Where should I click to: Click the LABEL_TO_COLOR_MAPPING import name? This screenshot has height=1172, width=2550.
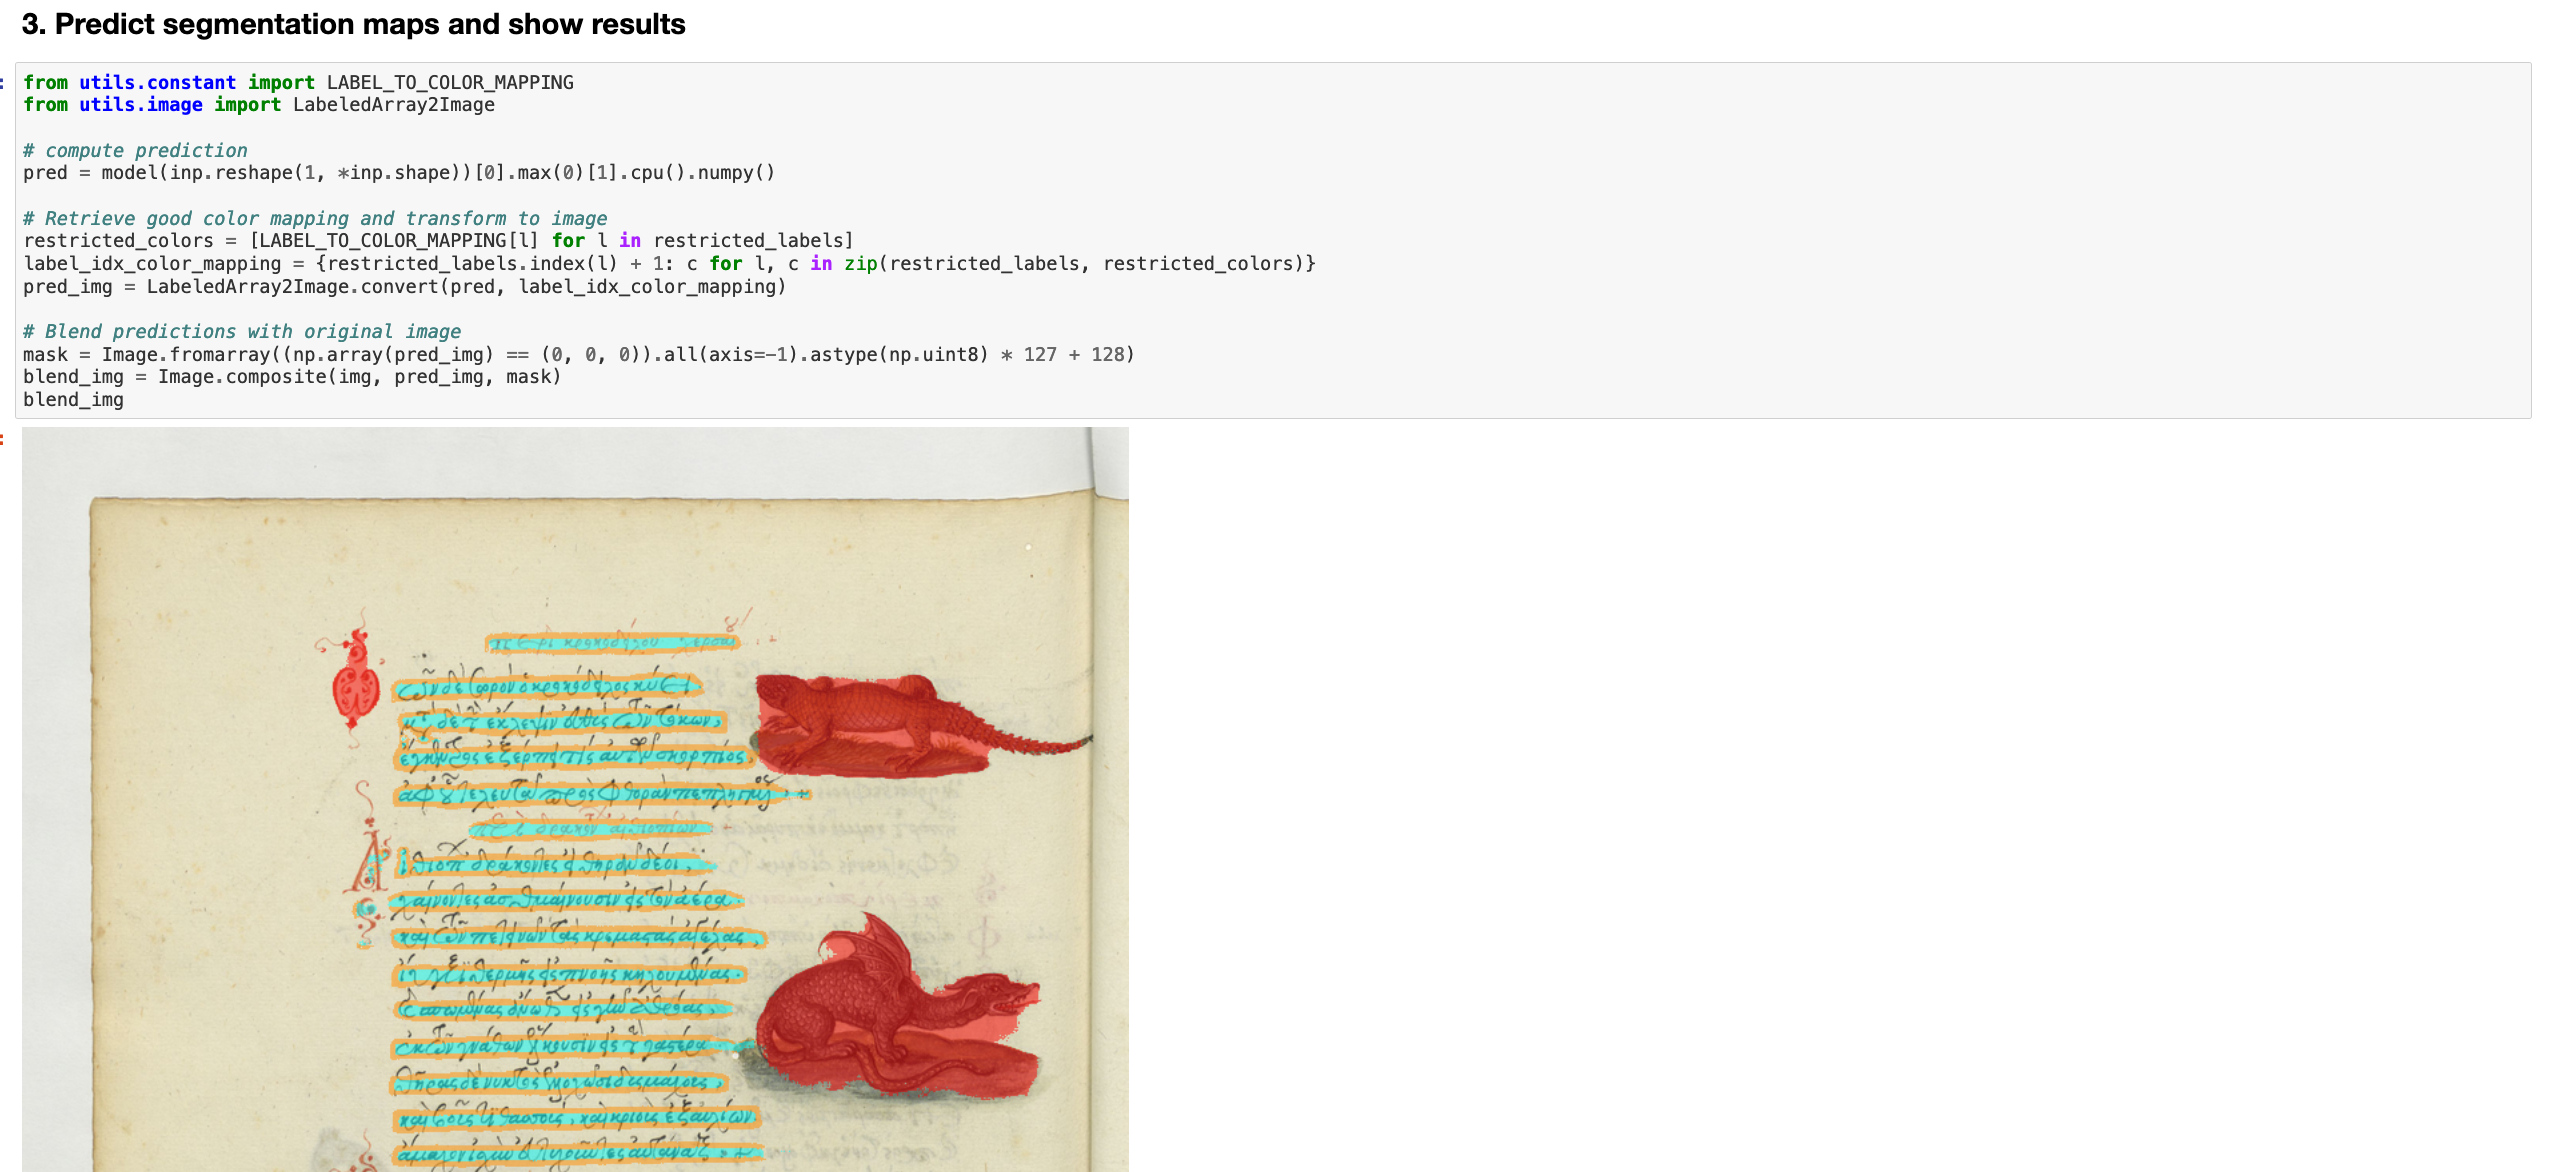tap(450, 82)
